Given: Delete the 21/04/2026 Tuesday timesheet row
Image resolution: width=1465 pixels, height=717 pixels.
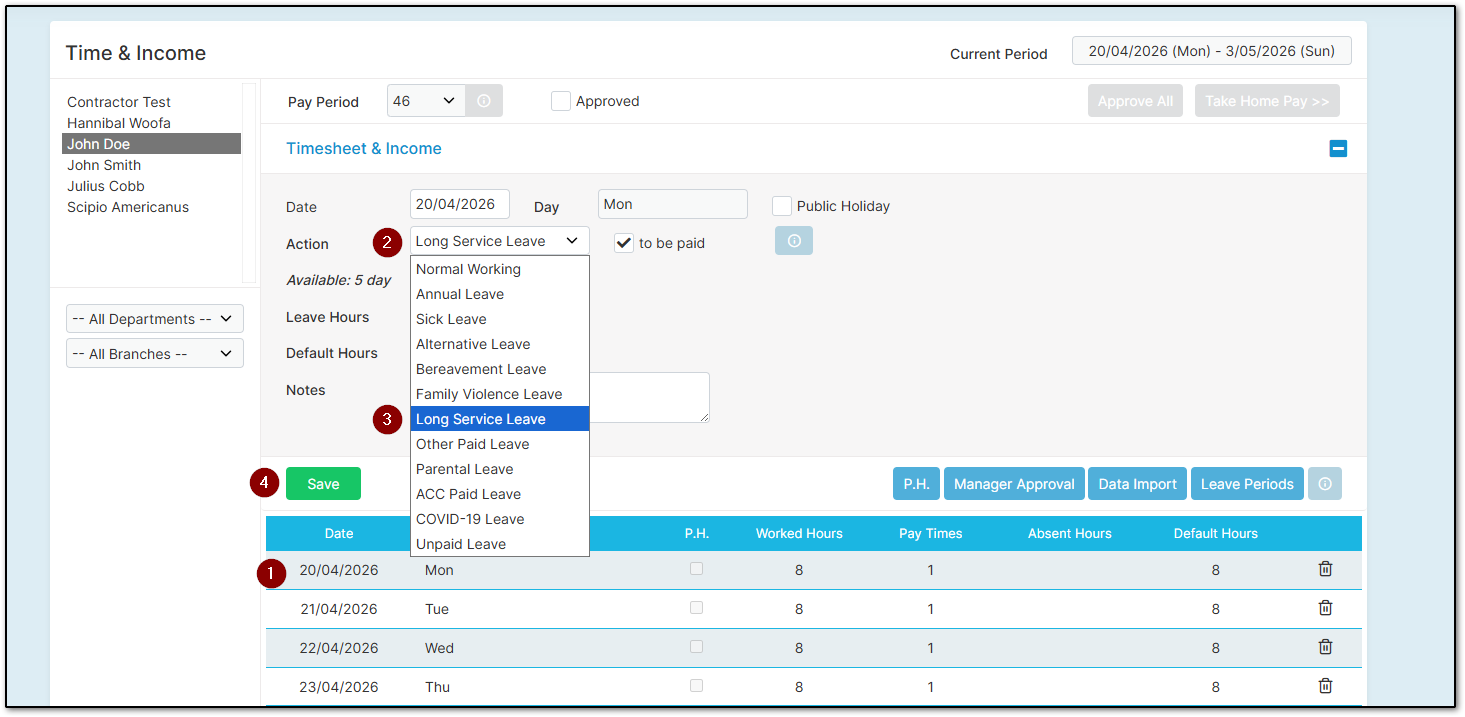Looking at the screenshot, I should [x=1325, y=608].
